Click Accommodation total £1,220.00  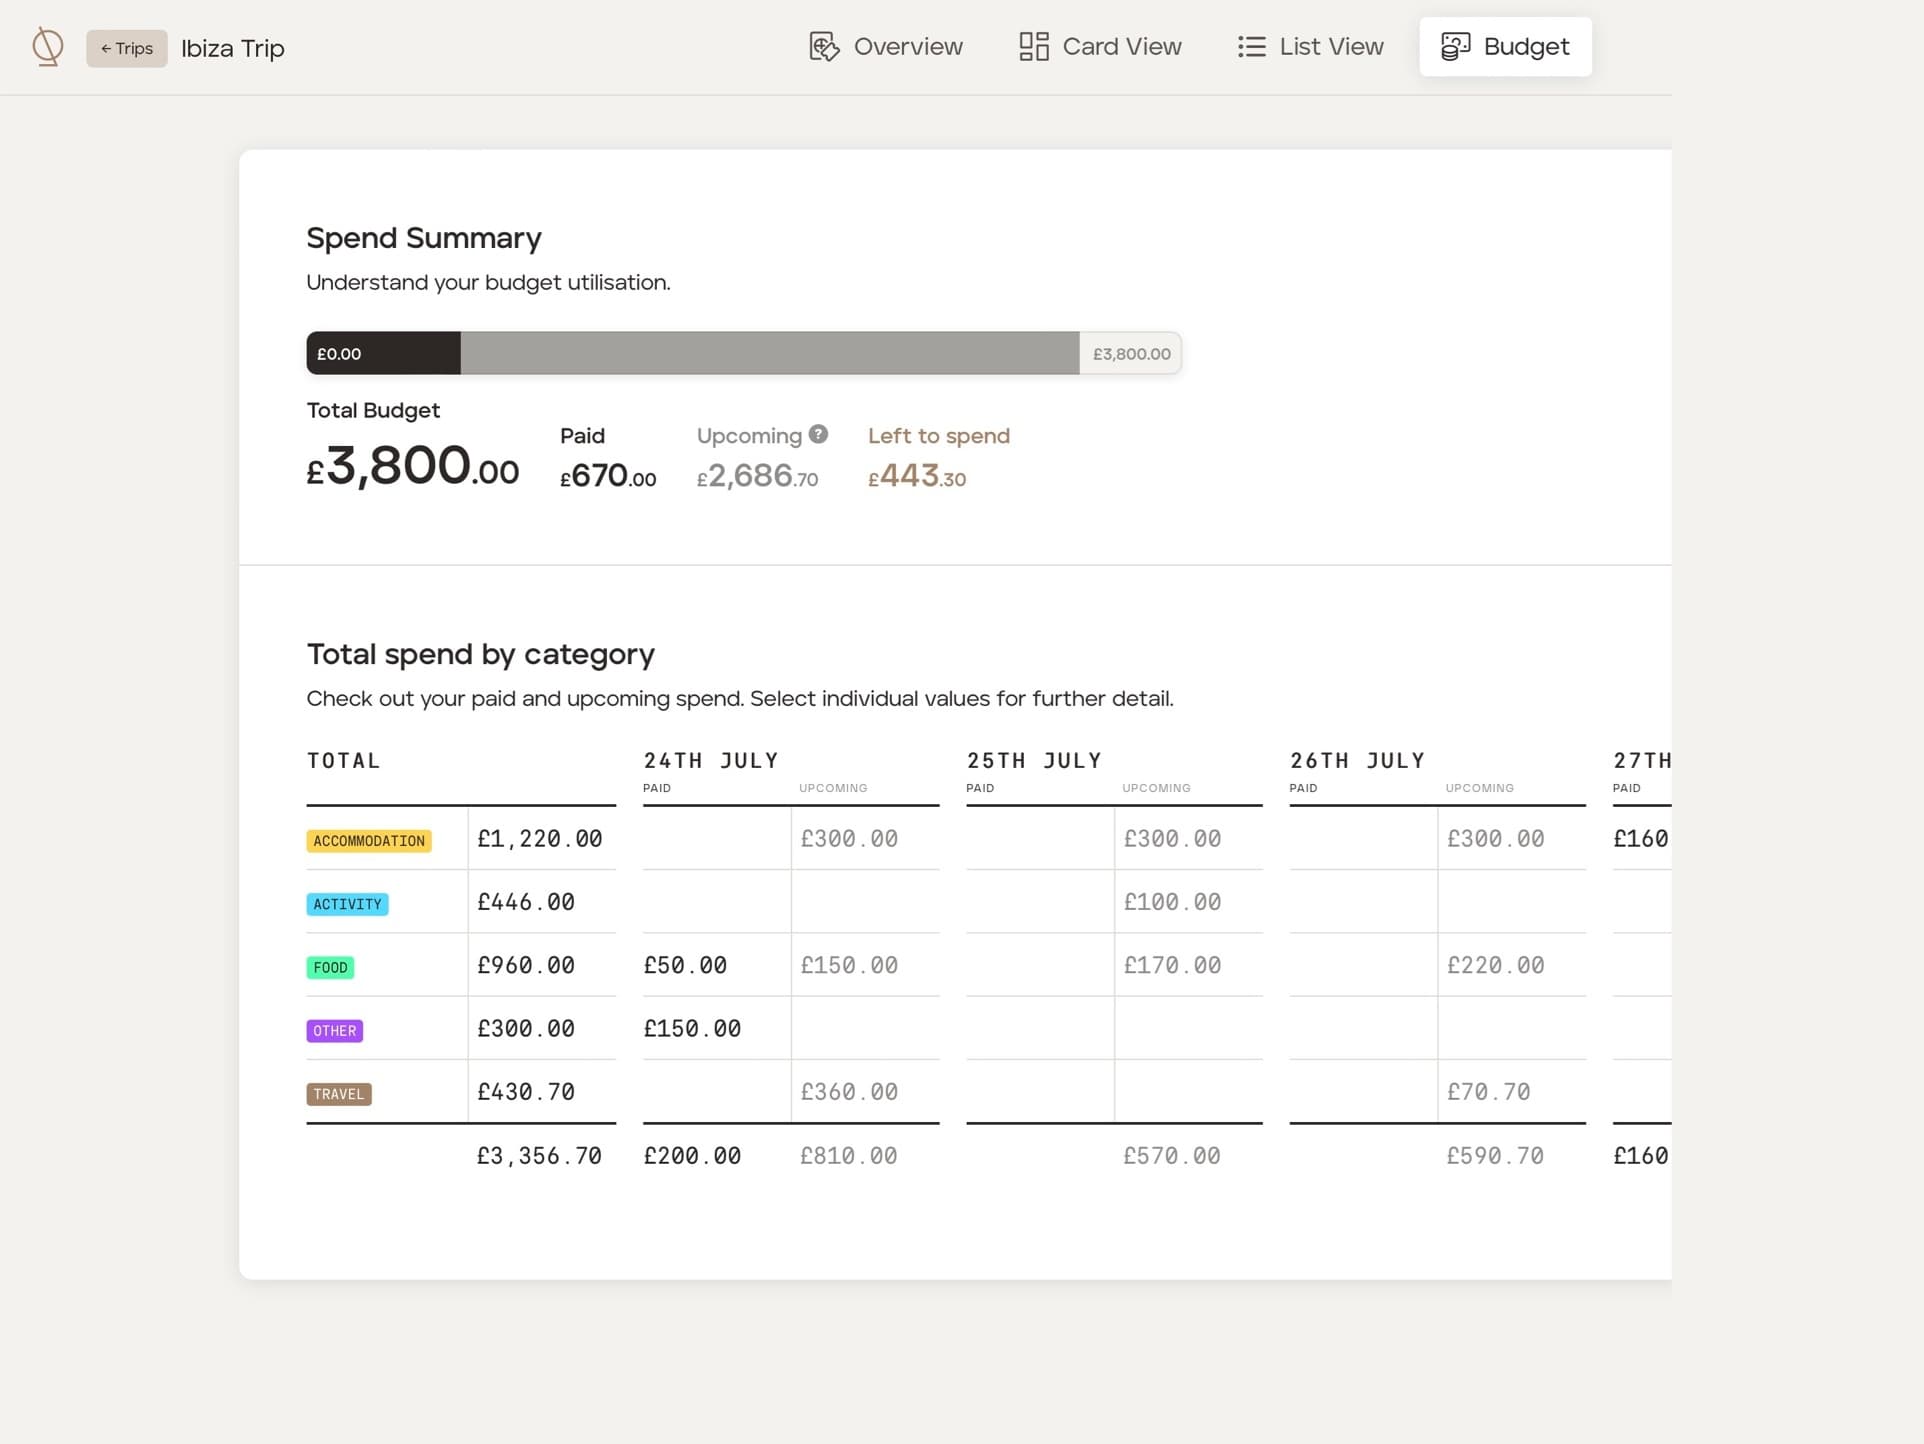540,839
